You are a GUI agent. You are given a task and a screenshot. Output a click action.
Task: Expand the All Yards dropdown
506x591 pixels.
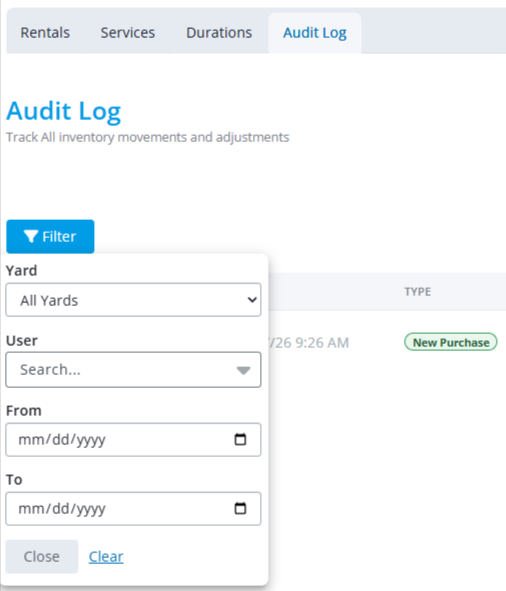pyautogui.click(x=133, y=300)
